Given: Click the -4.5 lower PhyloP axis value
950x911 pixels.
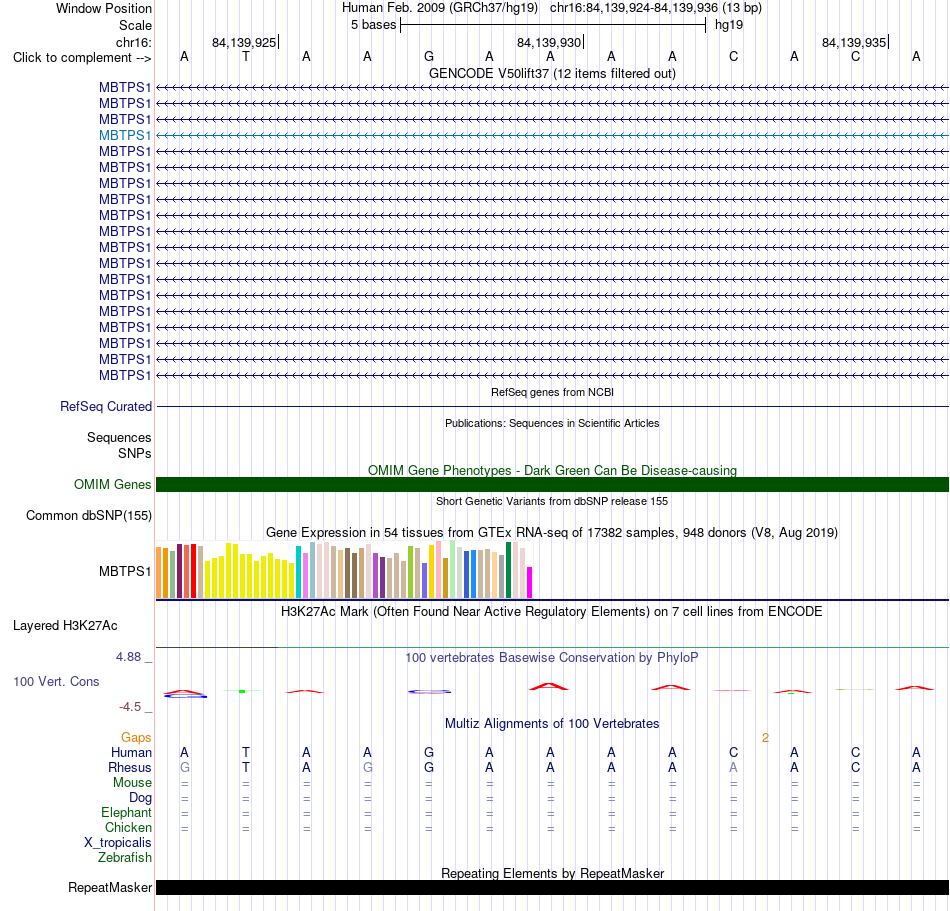Looking at the screenshot, I should (x=130, y=707).
